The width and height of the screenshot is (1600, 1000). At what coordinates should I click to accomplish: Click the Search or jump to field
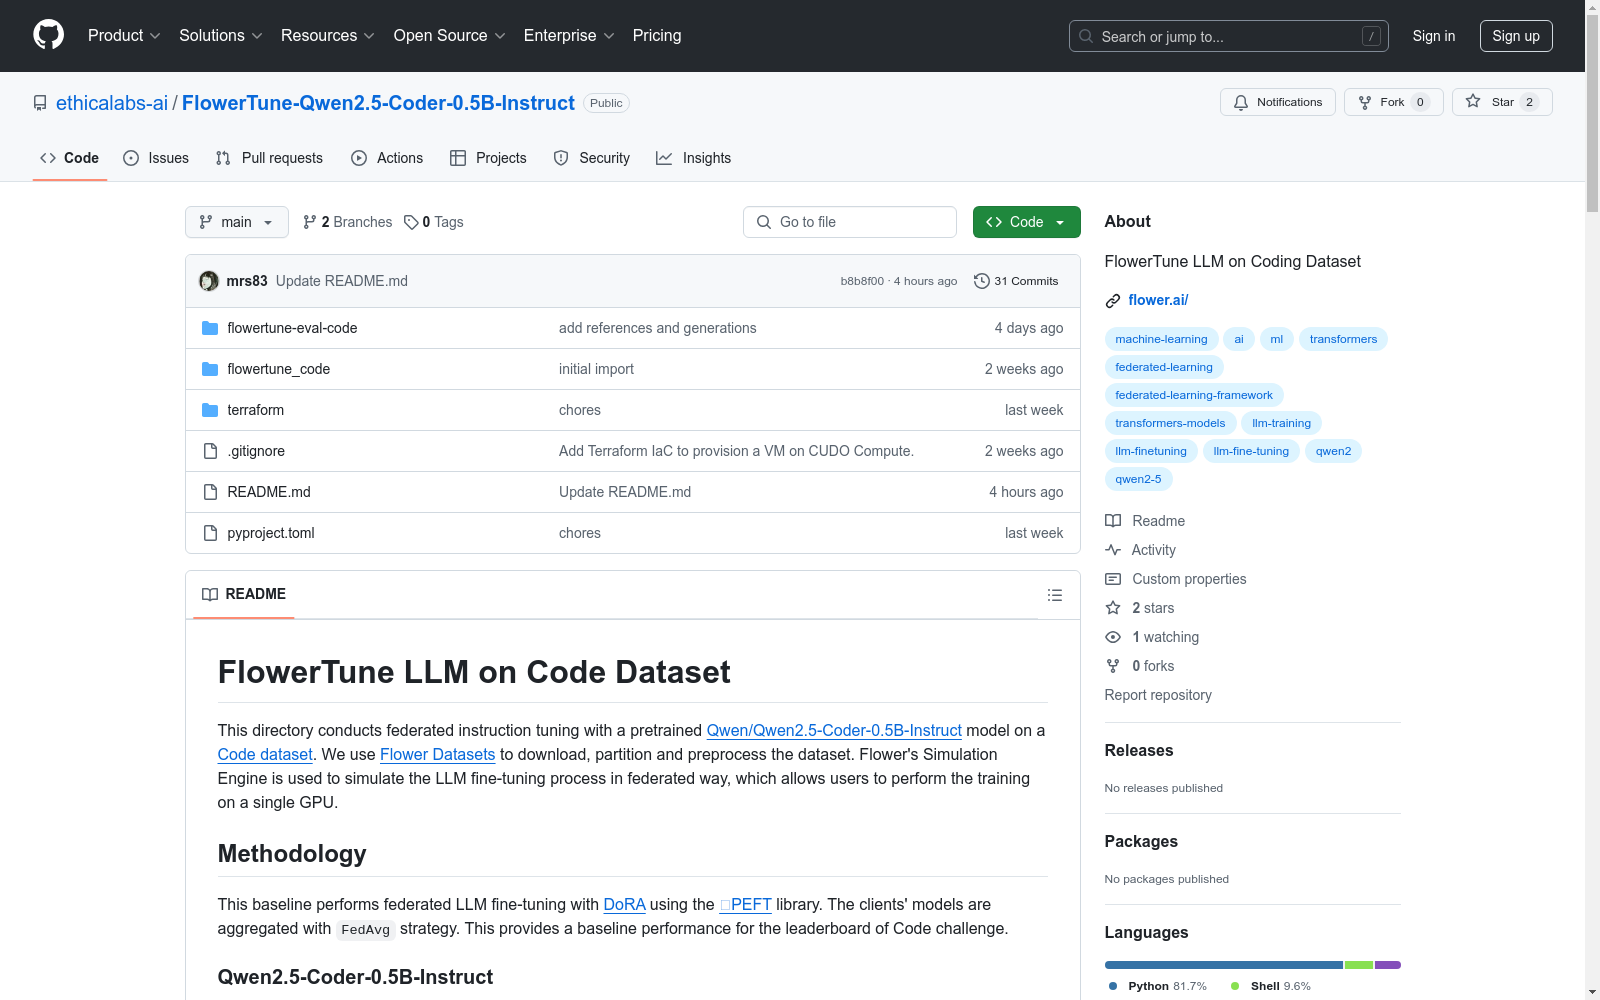pyautogui.click(x=1229, y=36)
